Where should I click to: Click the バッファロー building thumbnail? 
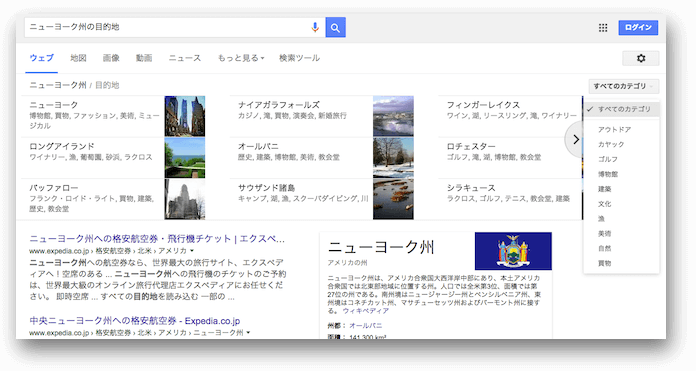point(185,199)
